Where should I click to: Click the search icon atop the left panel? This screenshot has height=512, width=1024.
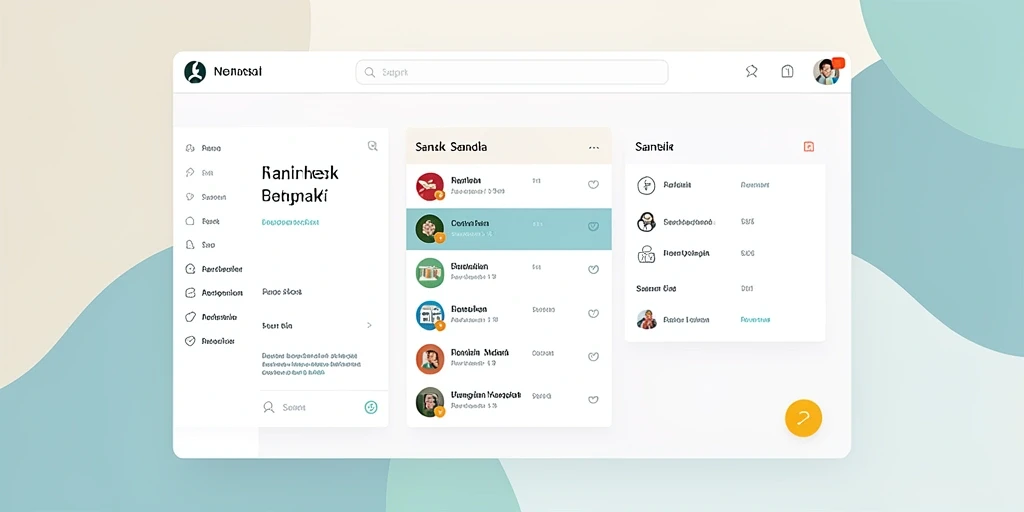coord(372,146)
